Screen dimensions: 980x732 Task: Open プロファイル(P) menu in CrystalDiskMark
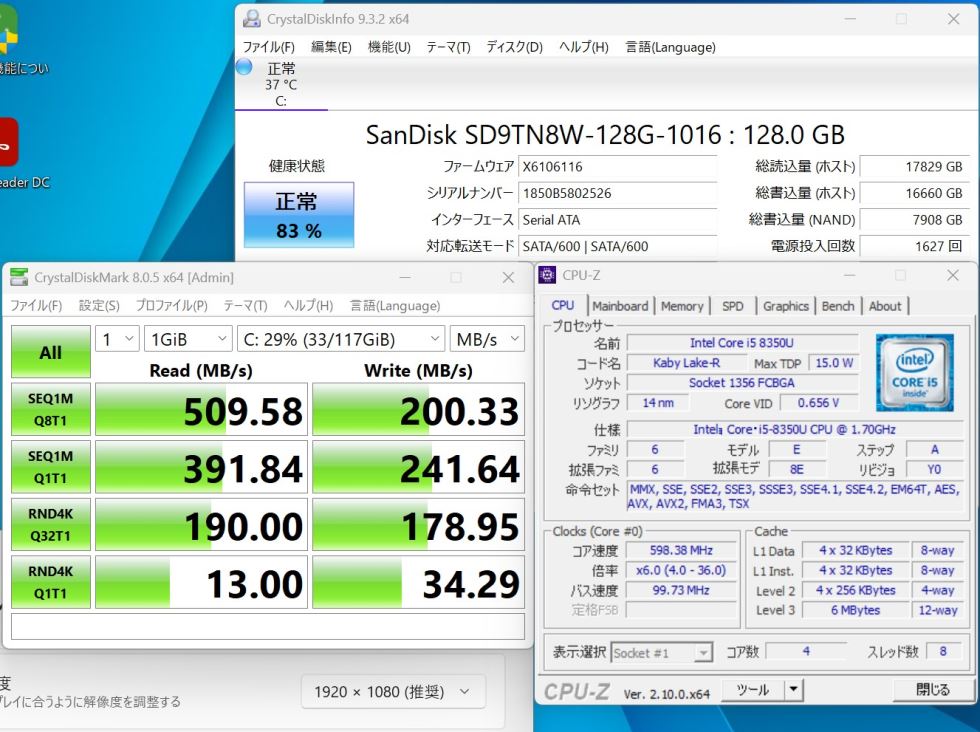[171, 306]
